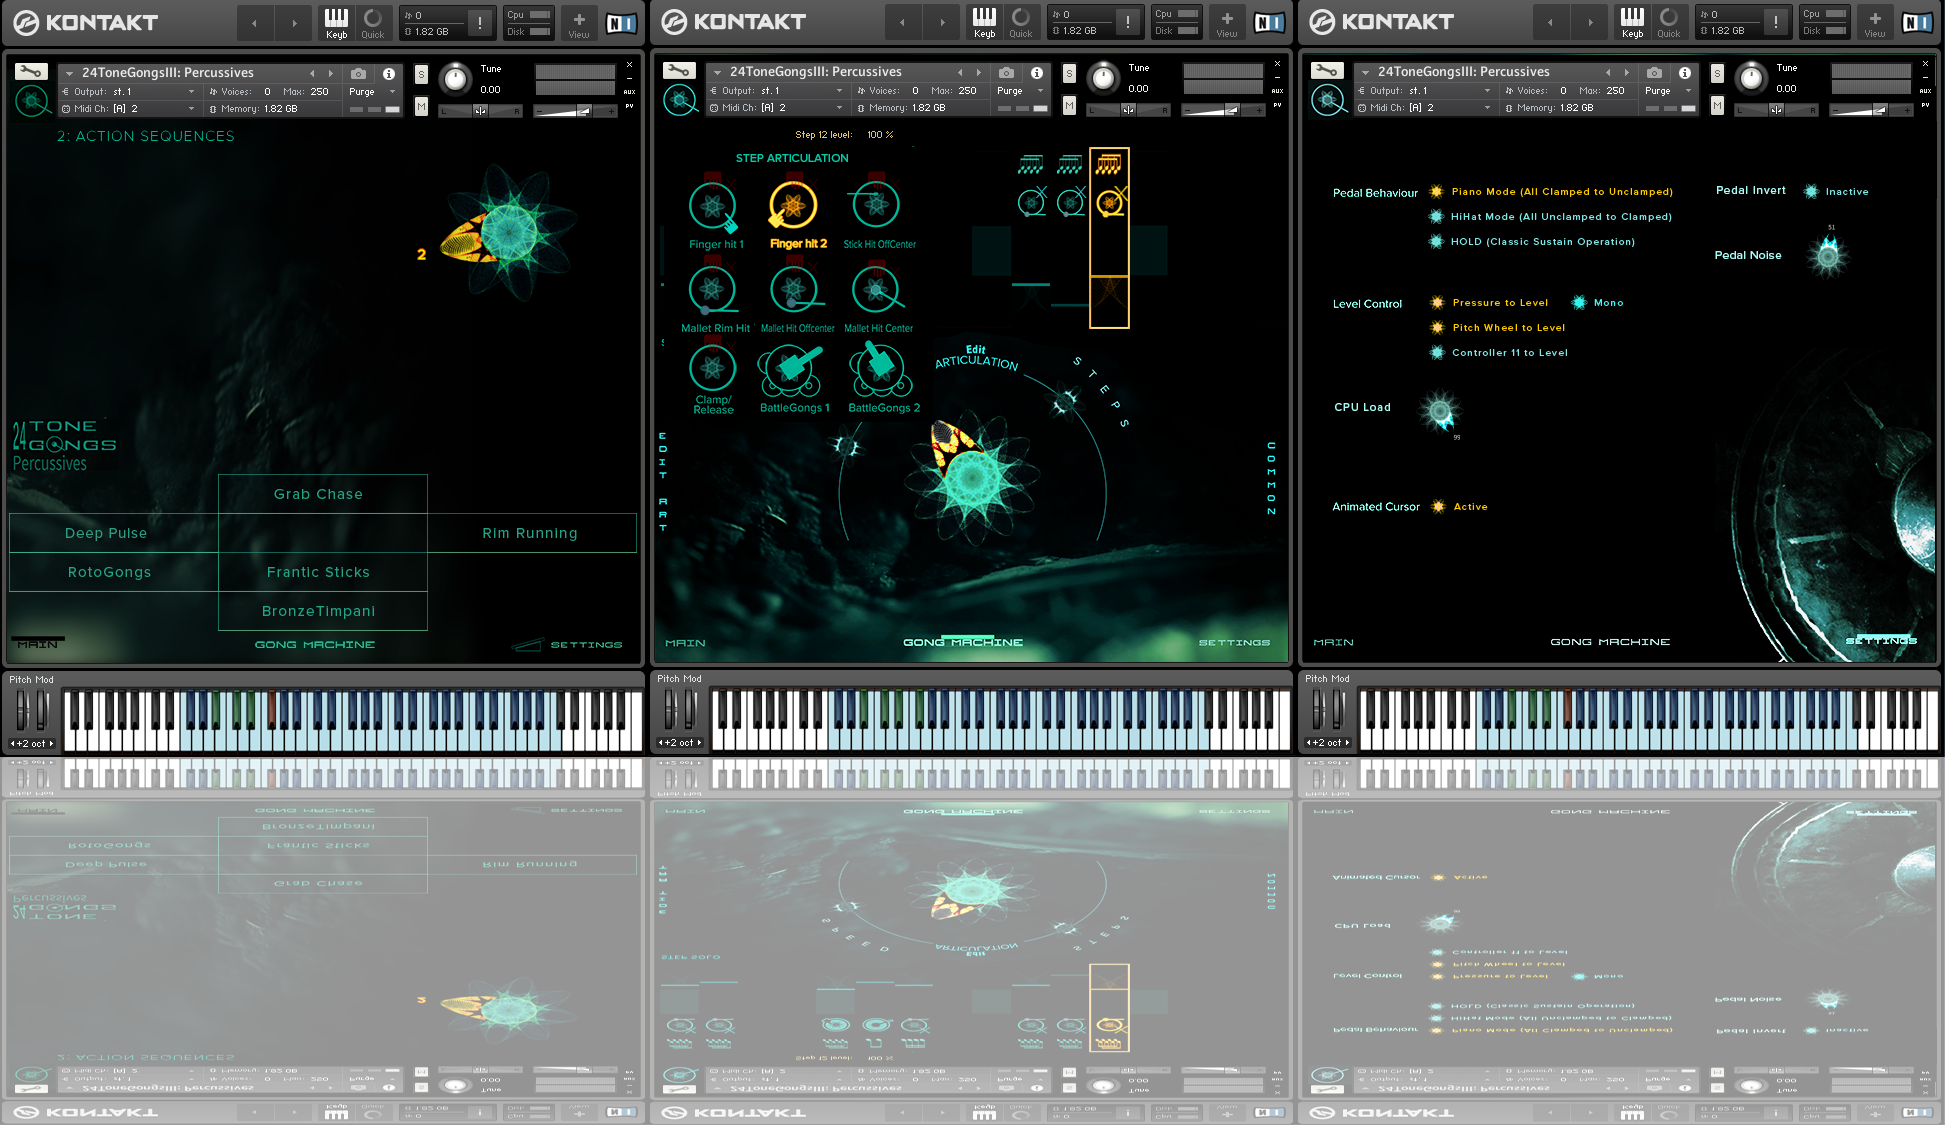Select Mallet Hit Offcenter articulation icon
The image size is (1950, 1126).
(x=795, y=290)
